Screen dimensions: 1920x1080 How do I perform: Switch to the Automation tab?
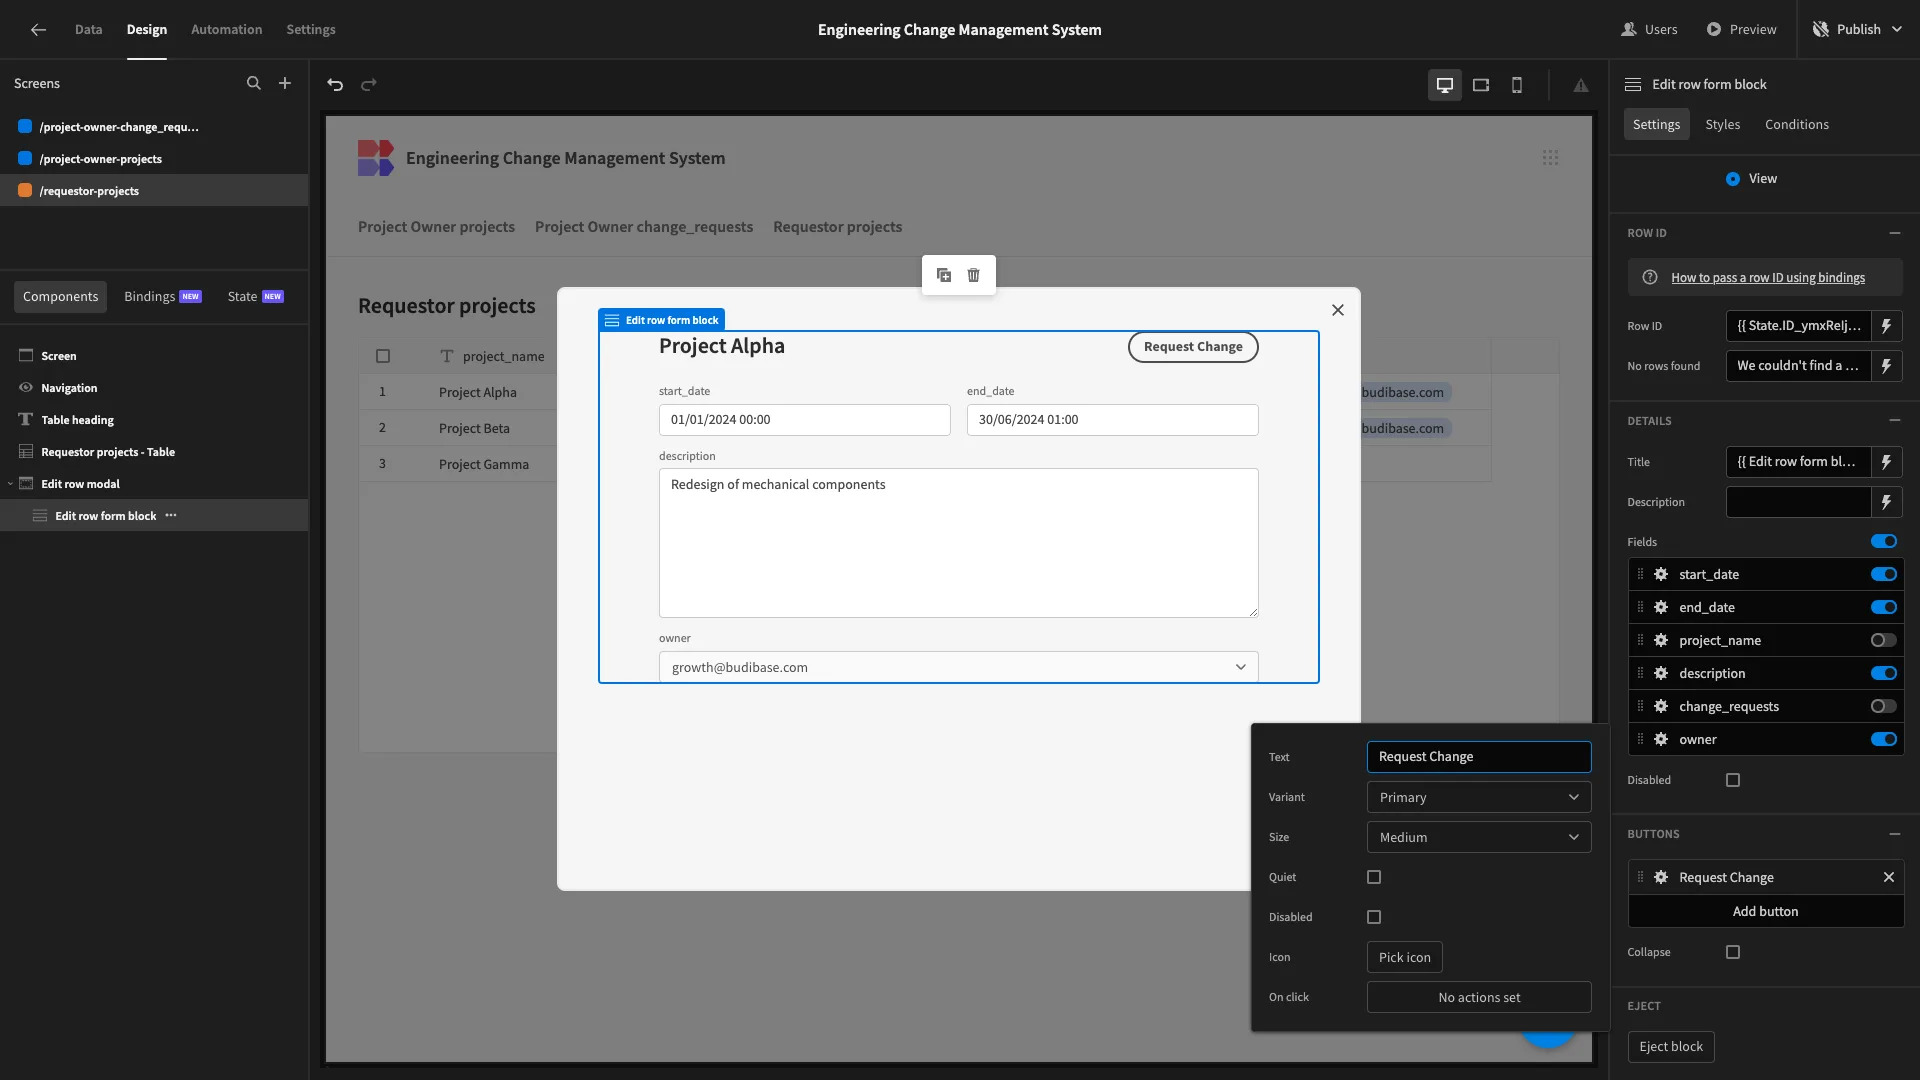226,30
